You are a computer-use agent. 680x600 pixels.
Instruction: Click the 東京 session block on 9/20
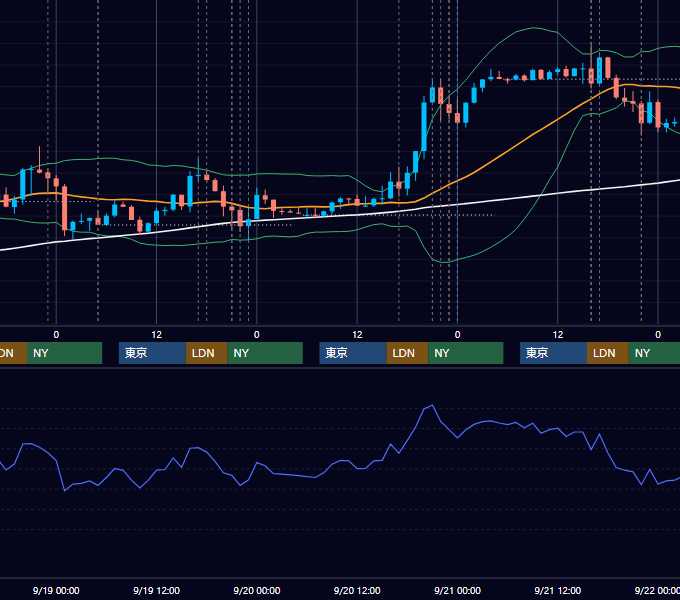pyautogui.click(x=353, y=353)
